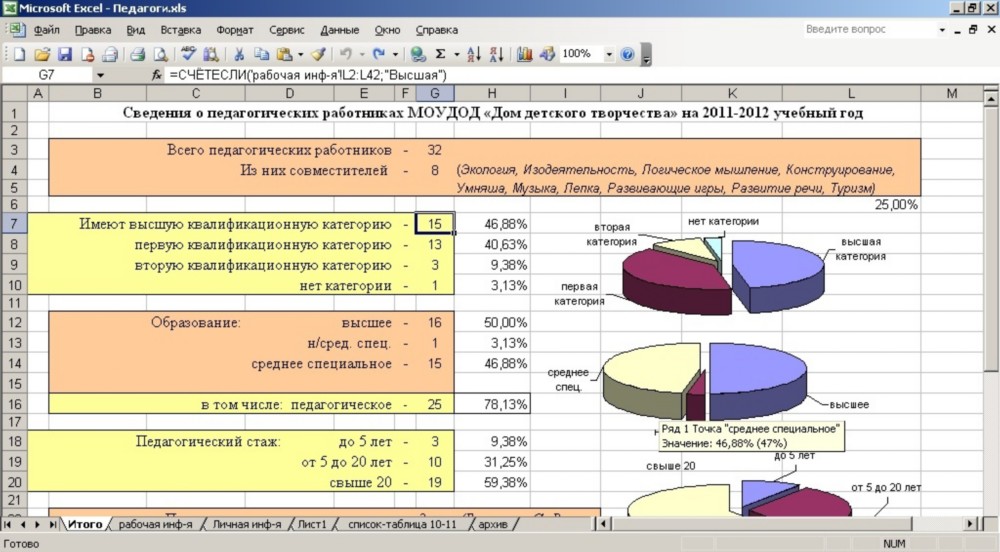Click the AutoSum sigma icon
This screenshot has height=552, width=1000.
point(440,54)
